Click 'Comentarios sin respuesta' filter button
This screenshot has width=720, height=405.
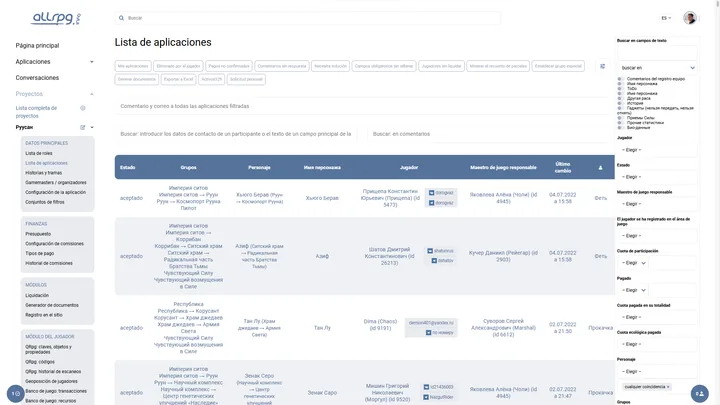(x=281, y=66)
